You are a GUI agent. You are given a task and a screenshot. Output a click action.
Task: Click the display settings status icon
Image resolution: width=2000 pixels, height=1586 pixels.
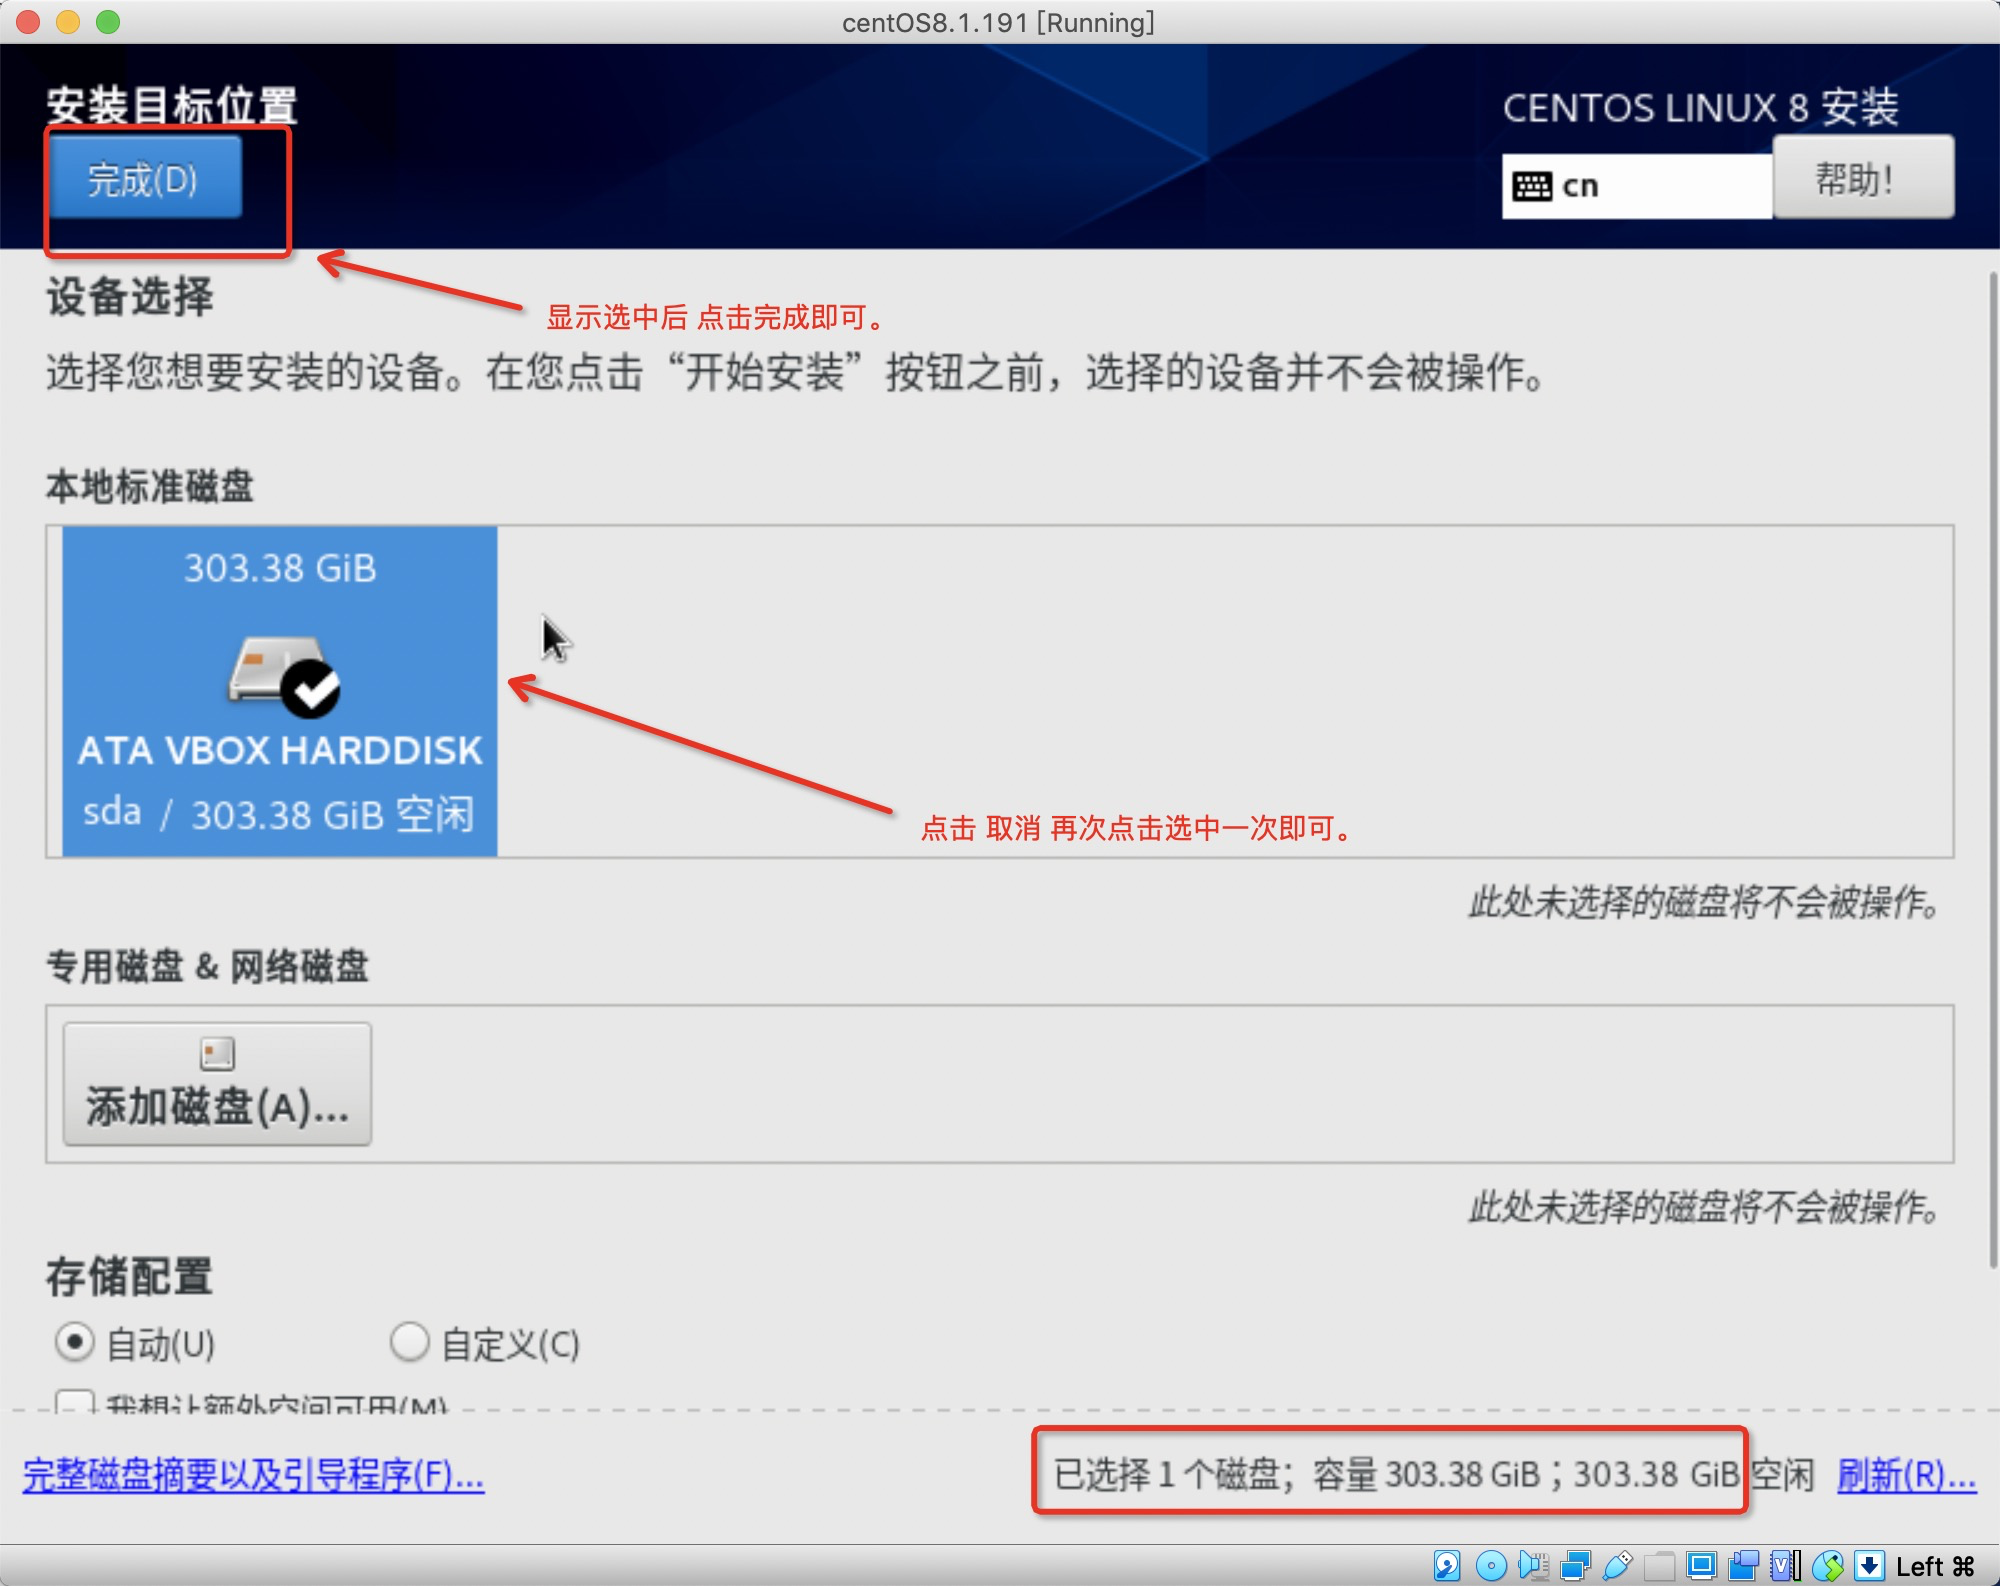pyautogui.click(x=1700, y=1565)
